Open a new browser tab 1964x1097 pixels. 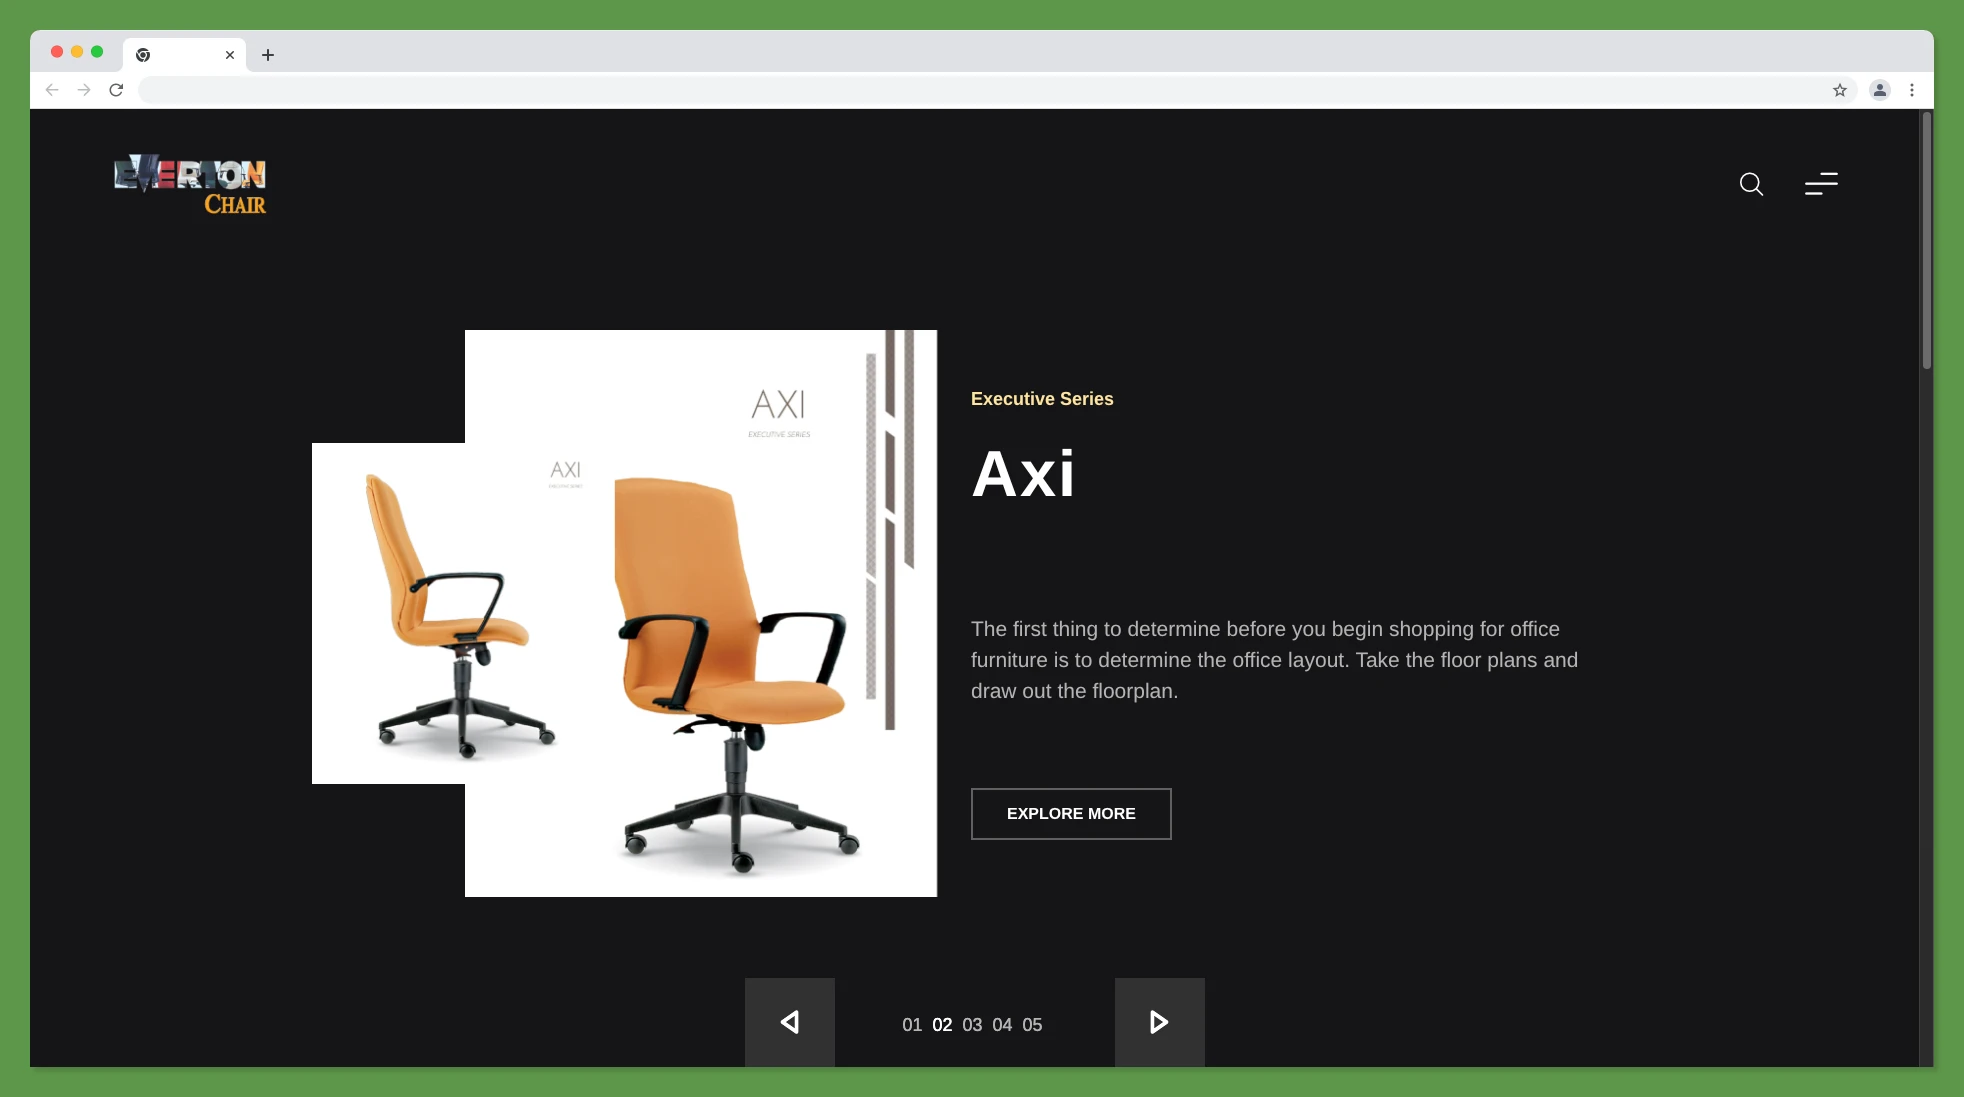coord(267,55)
